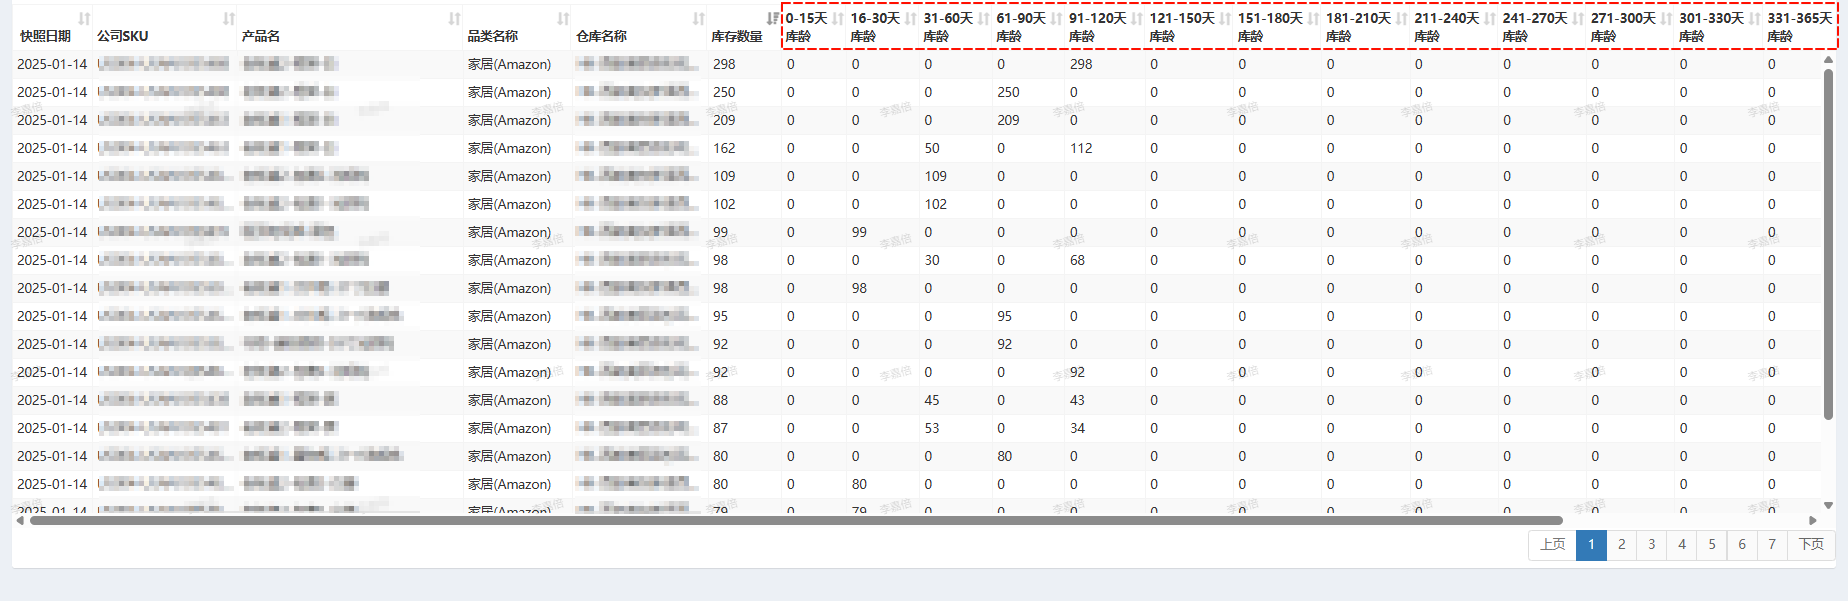Sort by 271-300天库龄 column sort icon

pos(1666,19)
